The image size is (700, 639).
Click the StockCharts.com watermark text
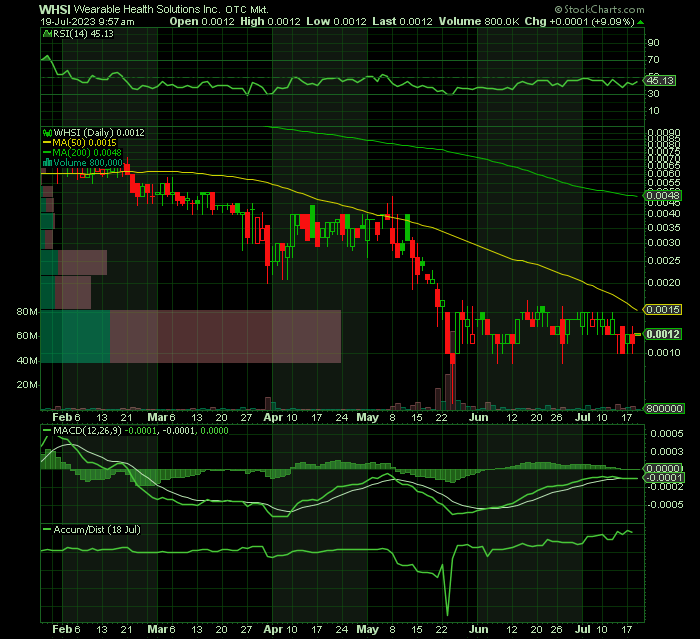tap(600, 9)
